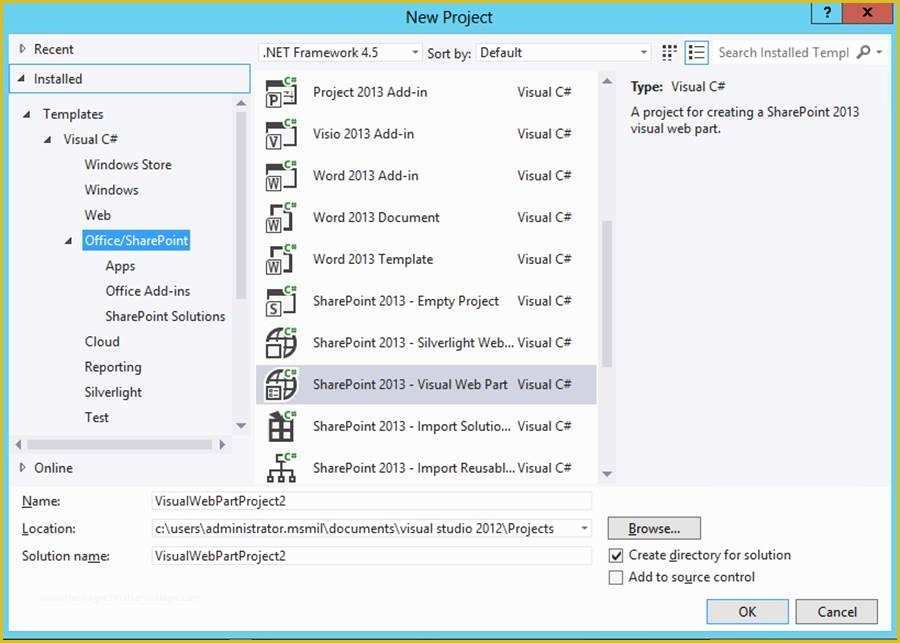Switch templates to medium list view
This screenshot has width=900, height=643.
tap(697, 53)
